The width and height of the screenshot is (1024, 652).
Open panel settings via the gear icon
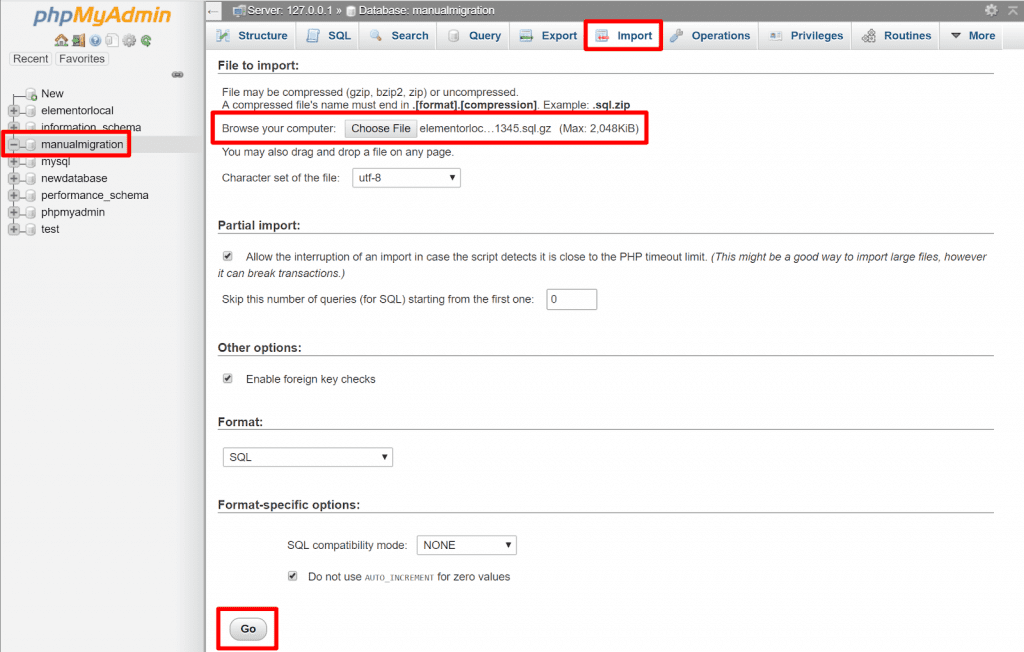click(128, 40)
